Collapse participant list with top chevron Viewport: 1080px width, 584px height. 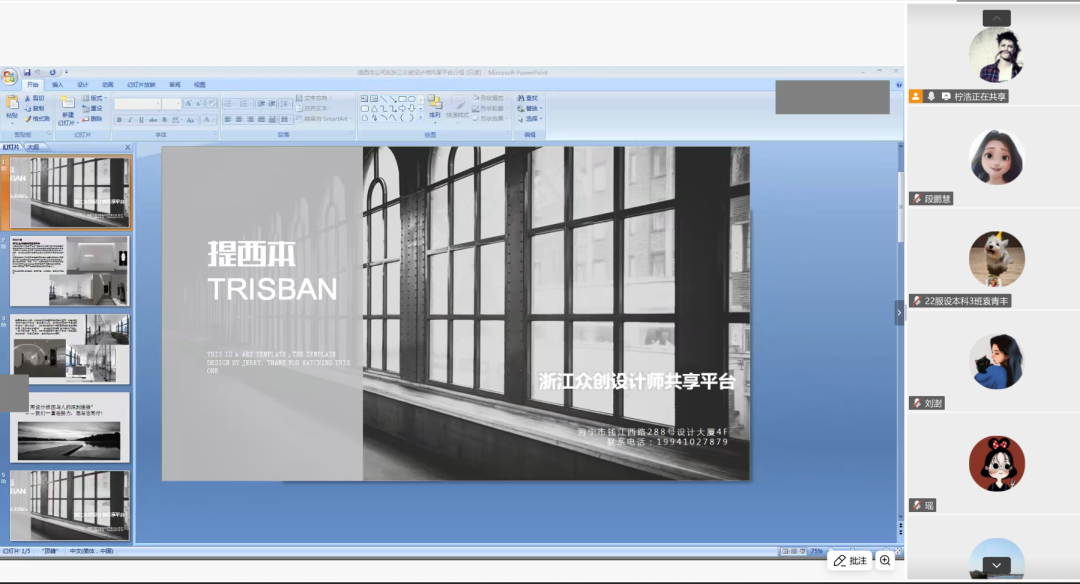(x=996, y=18)
